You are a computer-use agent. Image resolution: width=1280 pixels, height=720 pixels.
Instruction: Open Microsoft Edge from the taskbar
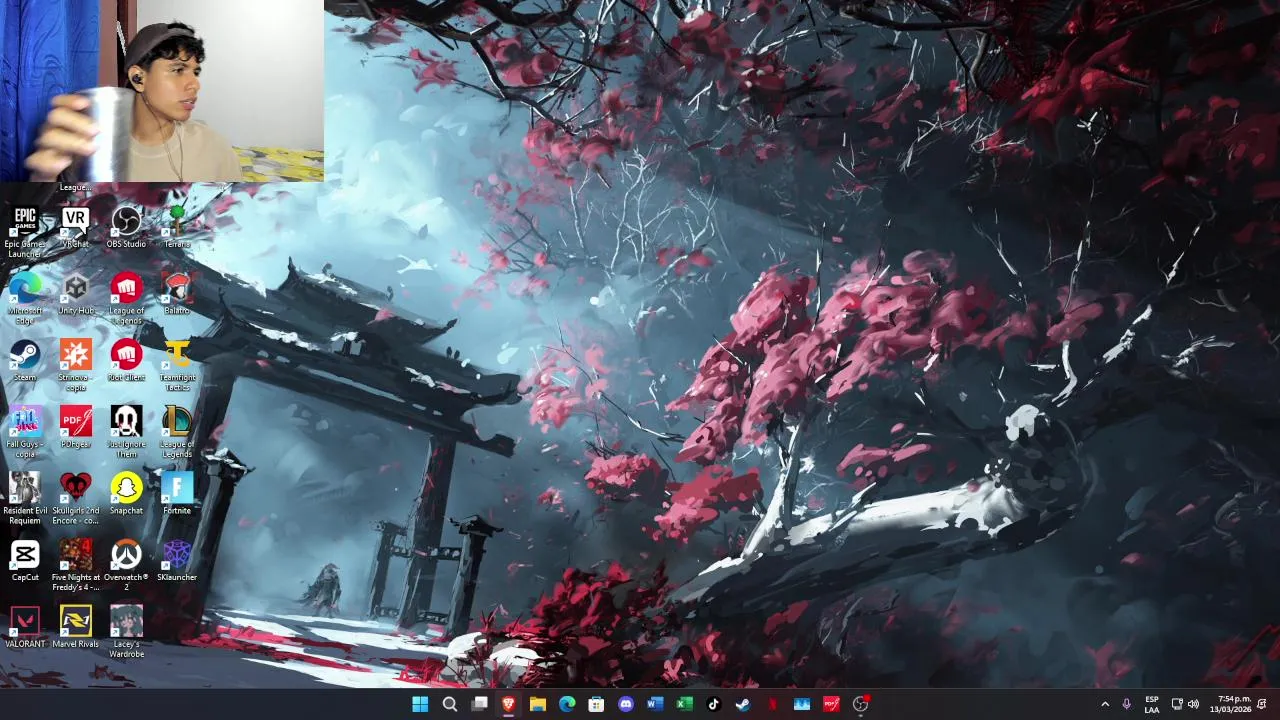567,704
